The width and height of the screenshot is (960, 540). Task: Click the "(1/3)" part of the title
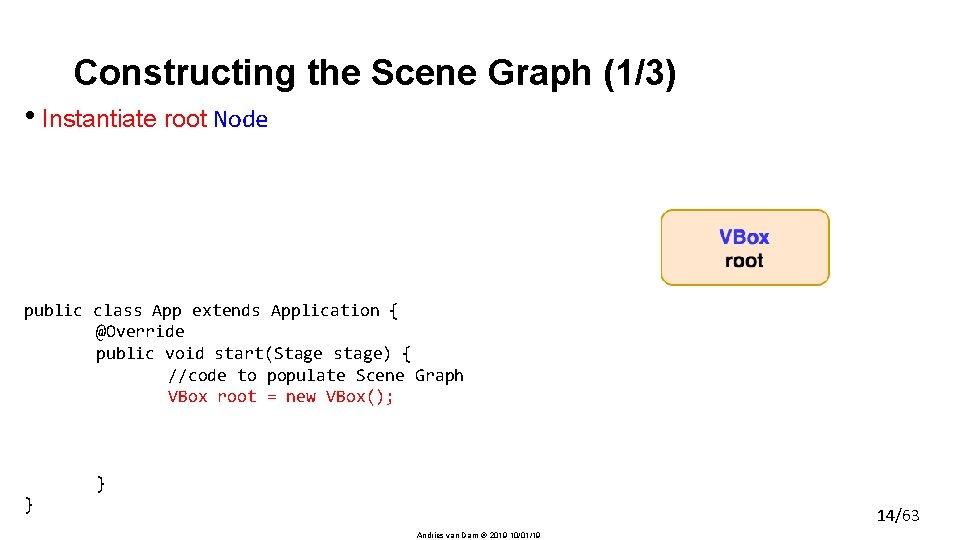[x=640, y=73]
